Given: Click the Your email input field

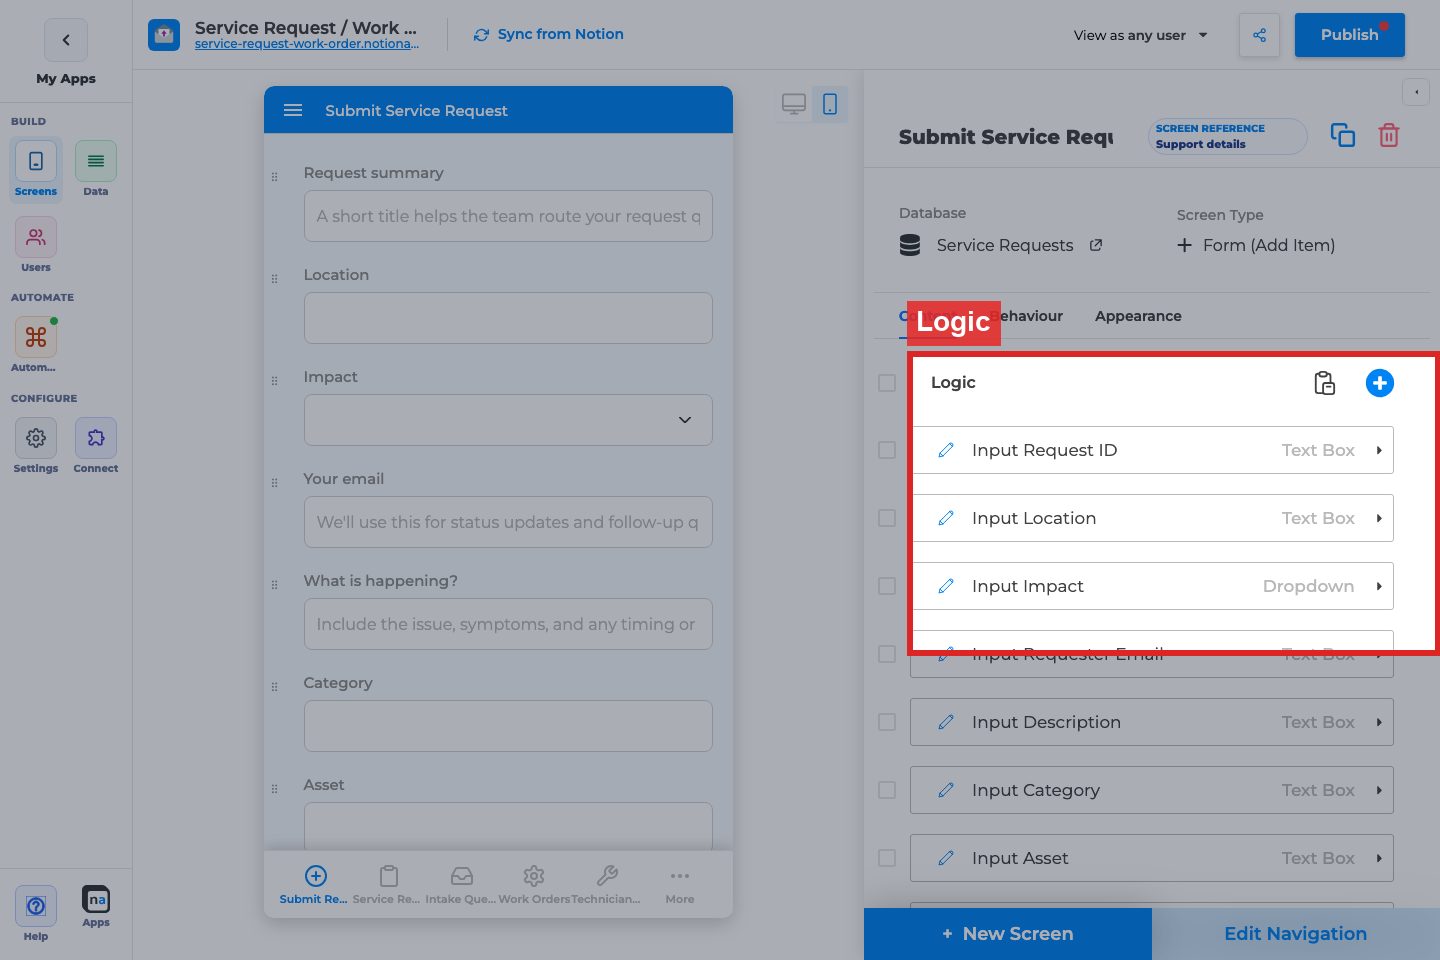Looking at the screenshot, I should 508,522.
